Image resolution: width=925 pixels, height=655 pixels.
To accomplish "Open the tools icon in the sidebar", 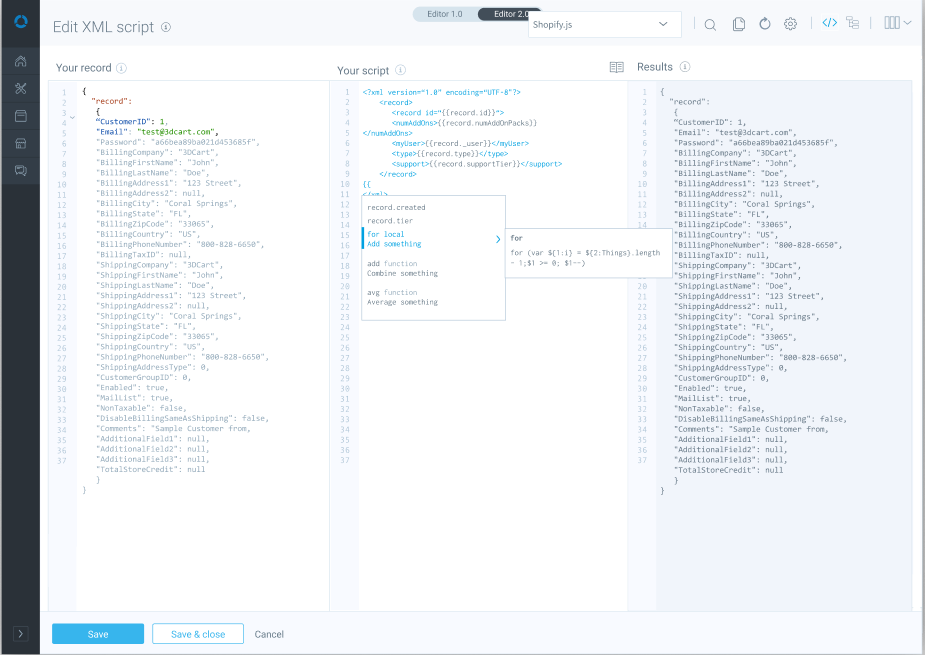I will 20,89.
